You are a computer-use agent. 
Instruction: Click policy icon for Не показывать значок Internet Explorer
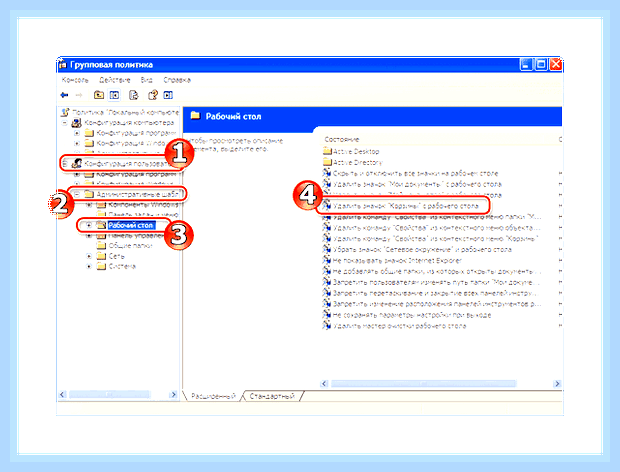(x=327, y=261)
